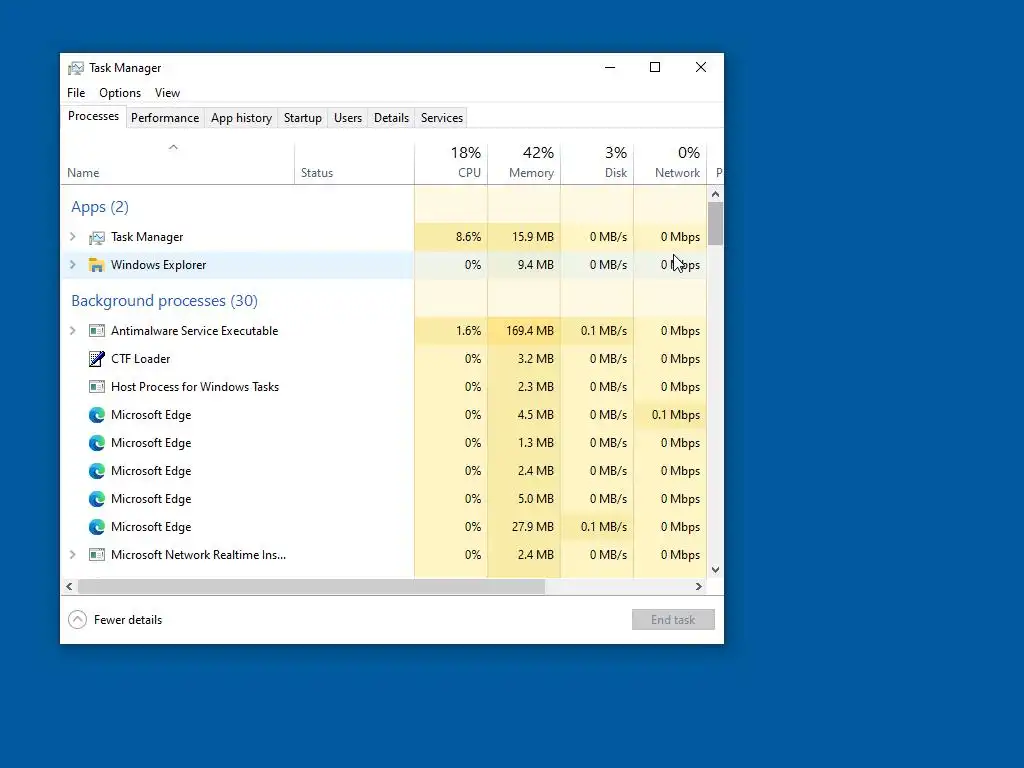
Task: Click Edge icon in the 4.5 MB row
Action: click(x=97, y=415)
